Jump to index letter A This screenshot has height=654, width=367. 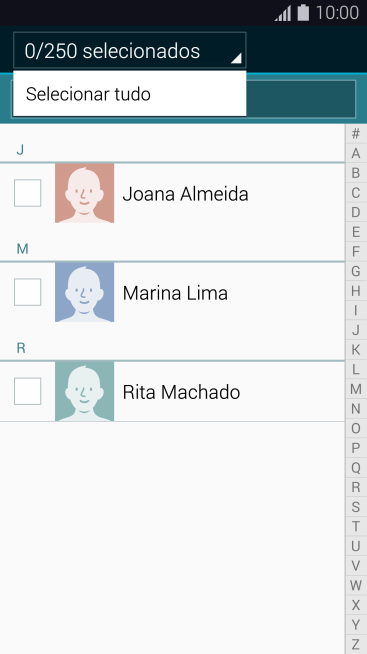tap(356, 153)
